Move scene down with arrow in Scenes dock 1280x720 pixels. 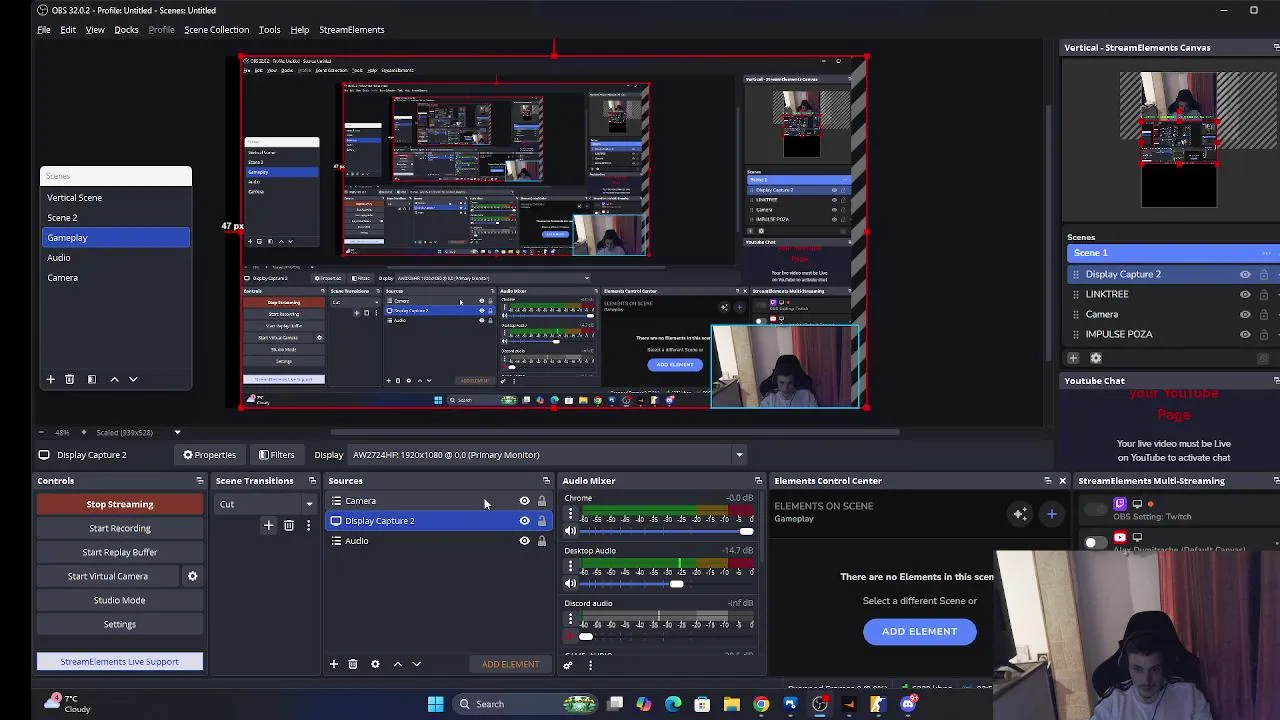point(133,379)
